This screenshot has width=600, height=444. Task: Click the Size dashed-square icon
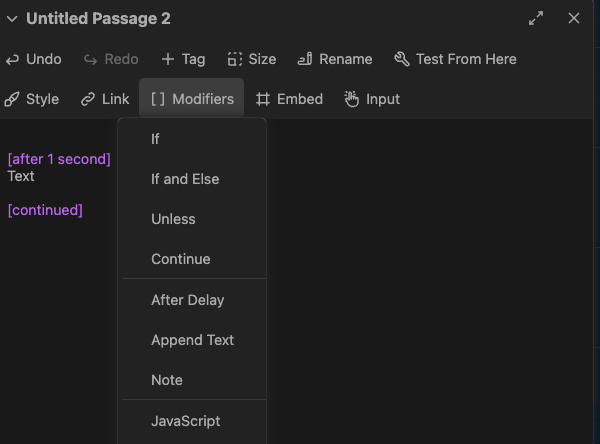click(235, 60)
